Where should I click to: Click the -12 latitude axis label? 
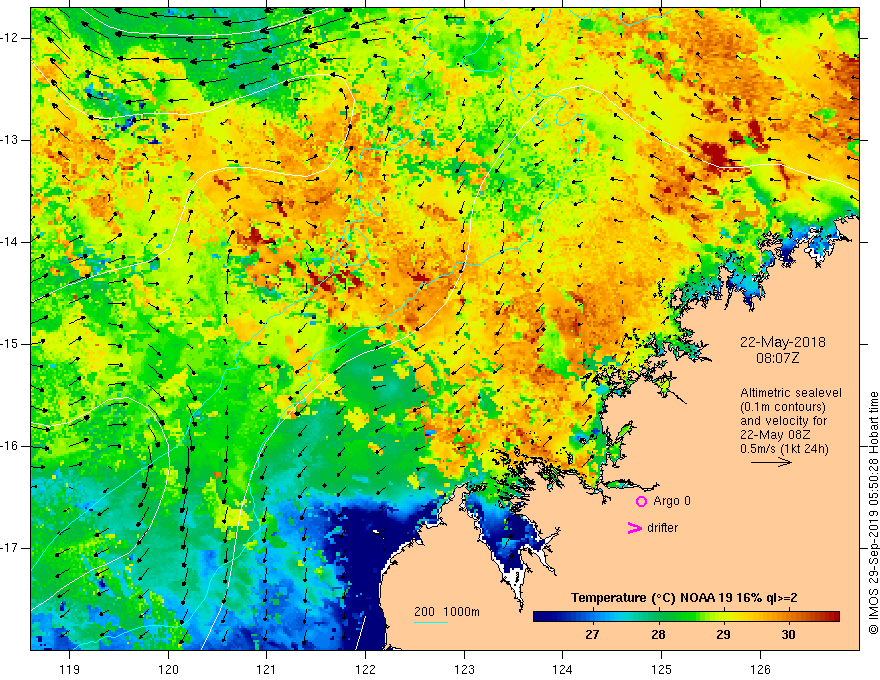click(10, 38)
